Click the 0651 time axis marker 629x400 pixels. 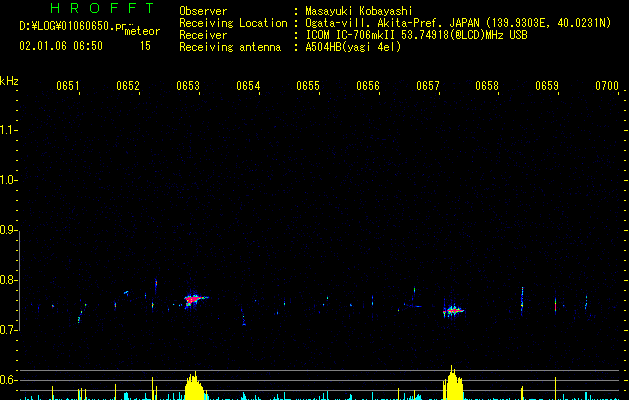[68, 86]
